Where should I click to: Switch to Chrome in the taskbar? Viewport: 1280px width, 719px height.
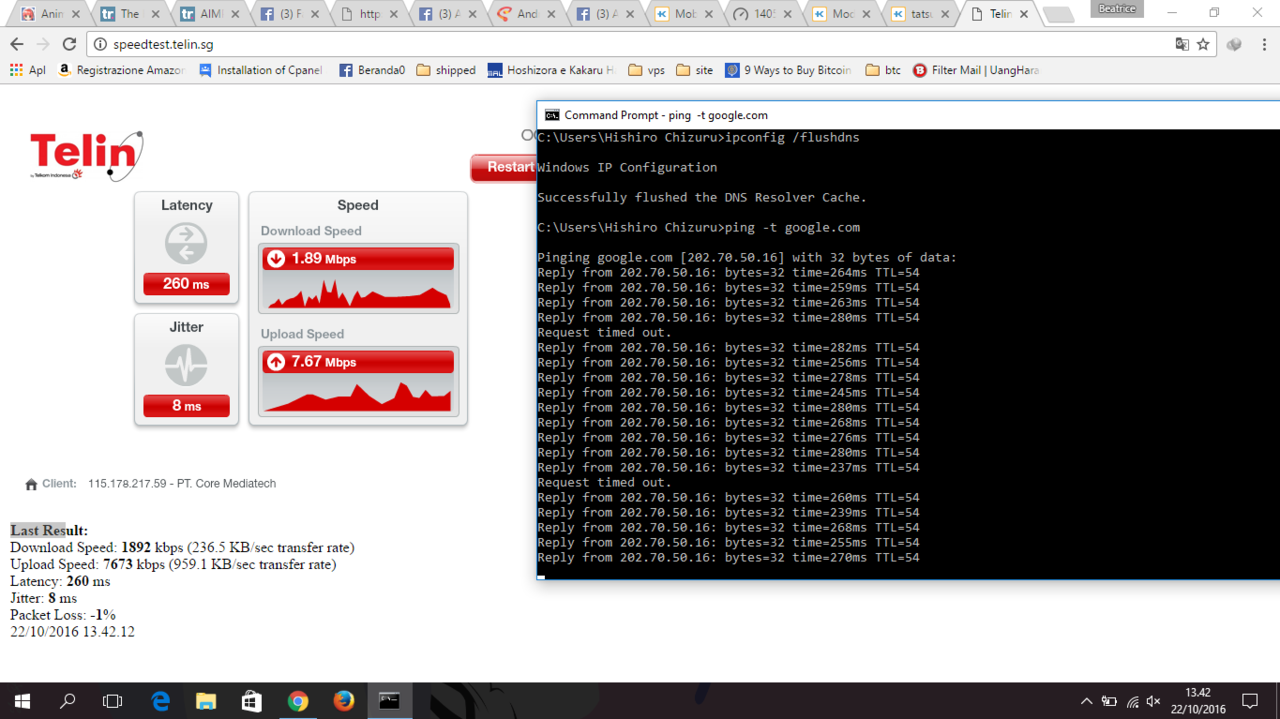click(298, 701)
